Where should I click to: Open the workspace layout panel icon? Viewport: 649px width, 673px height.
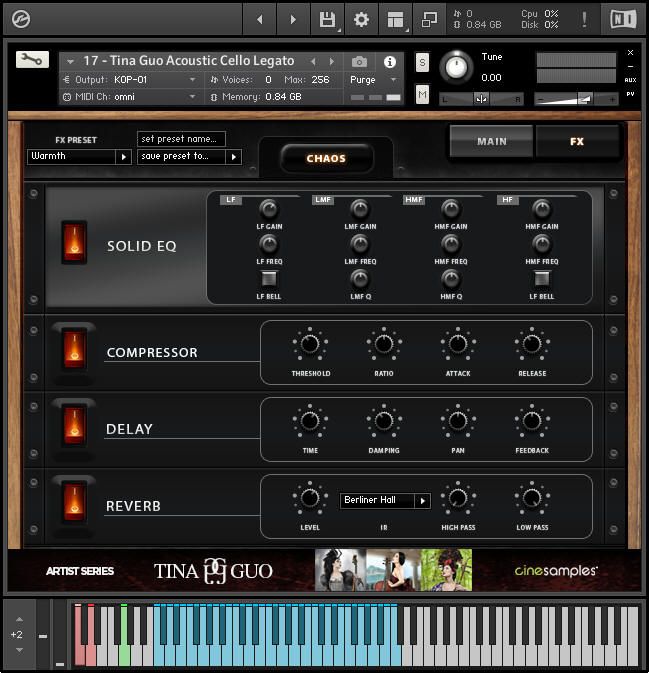point(395,19)
